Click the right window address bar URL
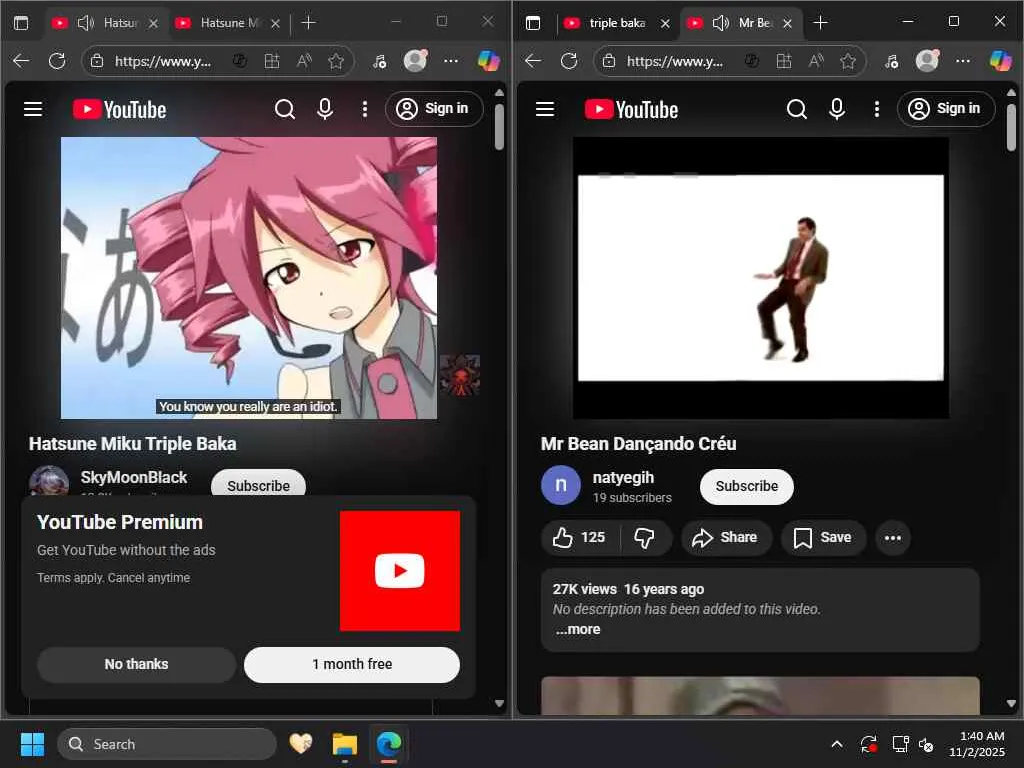Screen dimensions: 1024x768 pyautogui.click(x=675, y=61)
